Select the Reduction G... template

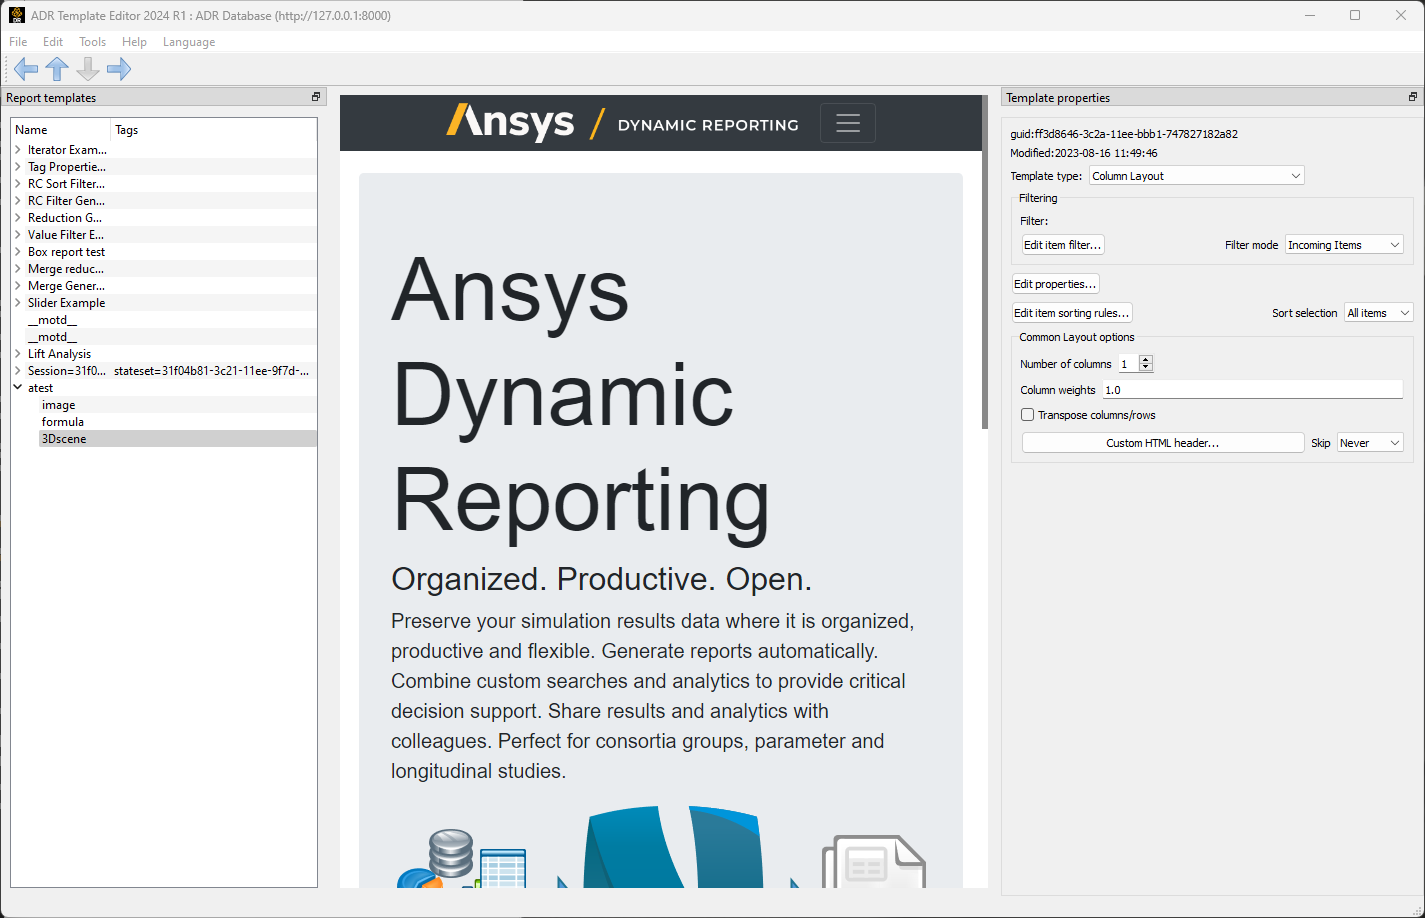65,218
